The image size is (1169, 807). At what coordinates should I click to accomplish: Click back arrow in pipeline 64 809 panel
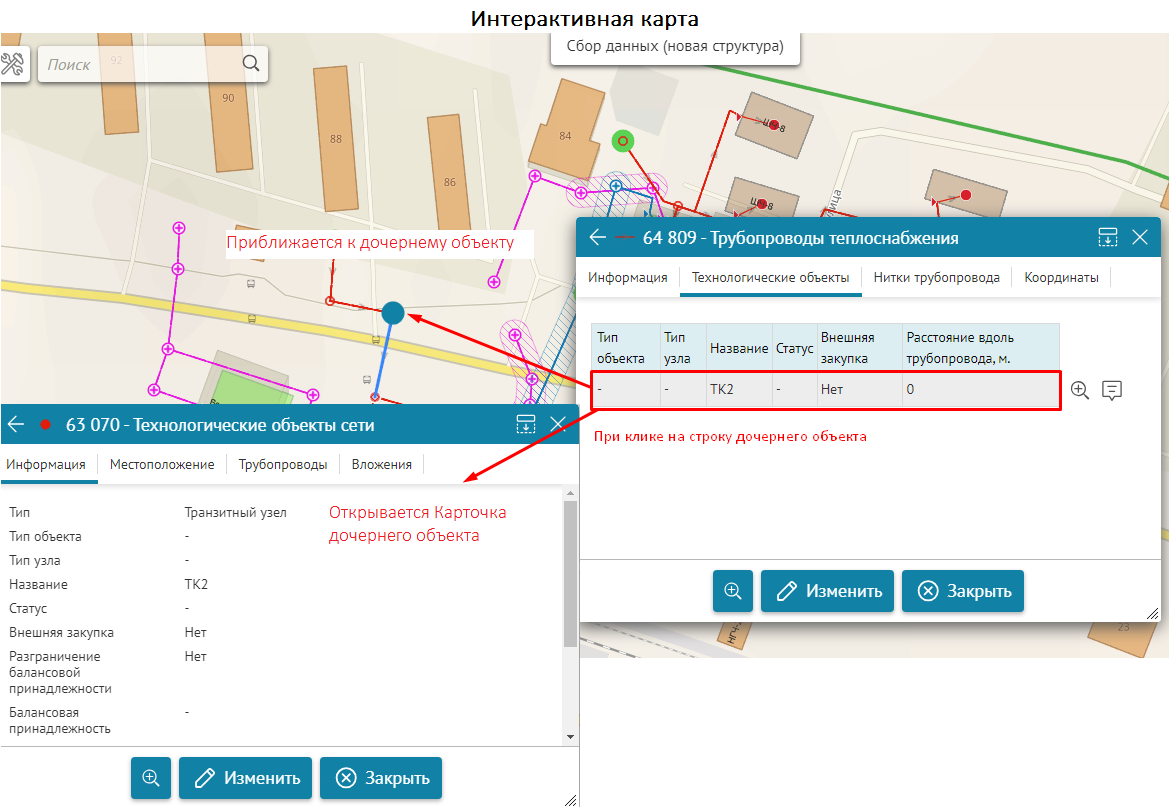pyautogui.click(x=598, y=237)
